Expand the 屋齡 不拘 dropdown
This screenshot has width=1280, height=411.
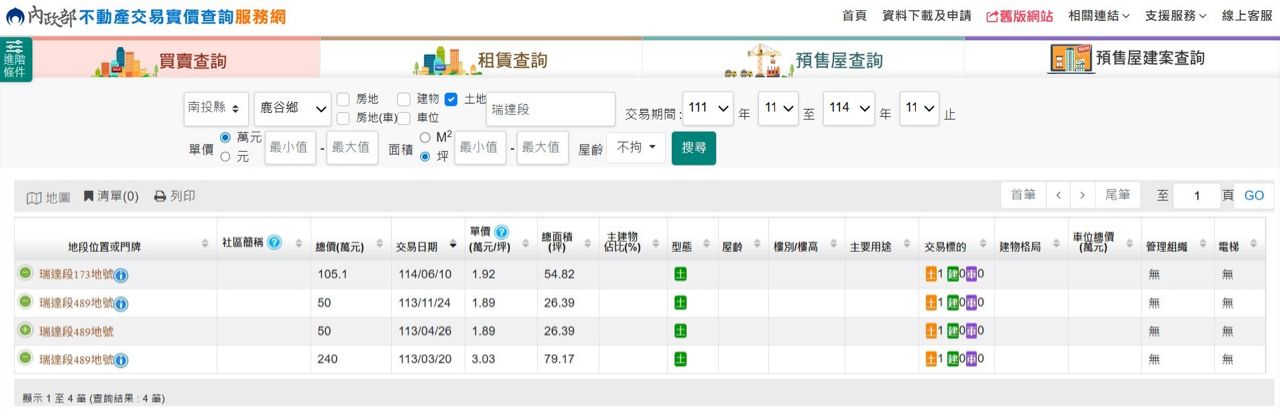(635, 148)
